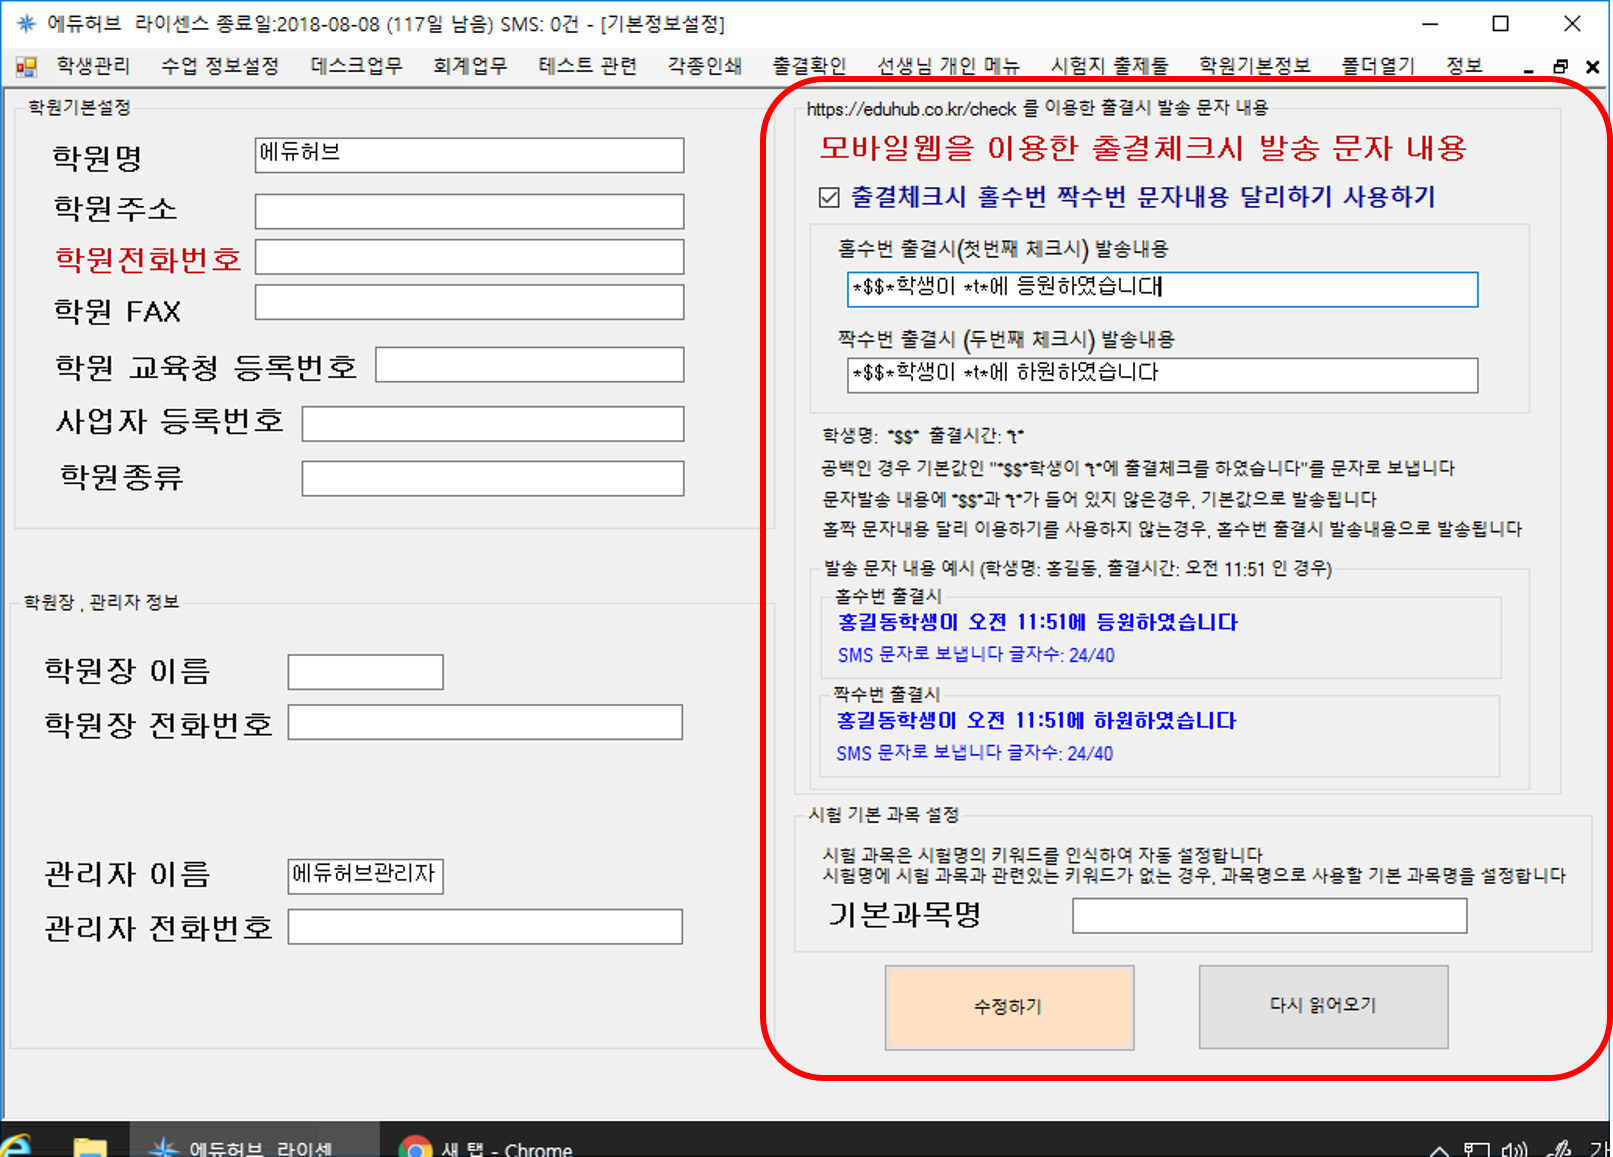Screen dimensions: 1613x1157
Task: Click the 학원전화번호 red label
Action: pyautogui.click(x=148, y=259)
